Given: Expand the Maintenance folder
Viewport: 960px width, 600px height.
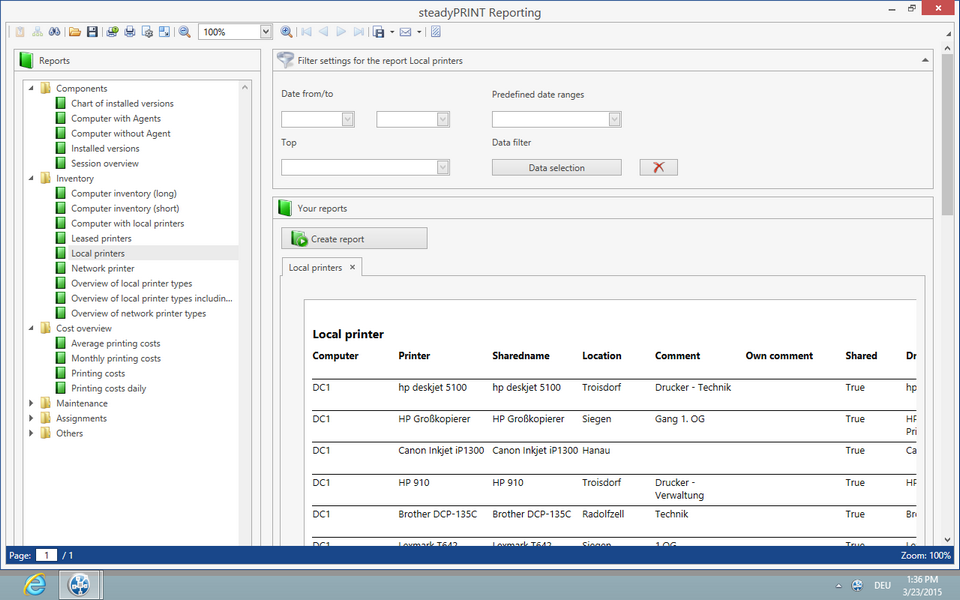Looking at the screenshot, I should (x=31, y=403).
